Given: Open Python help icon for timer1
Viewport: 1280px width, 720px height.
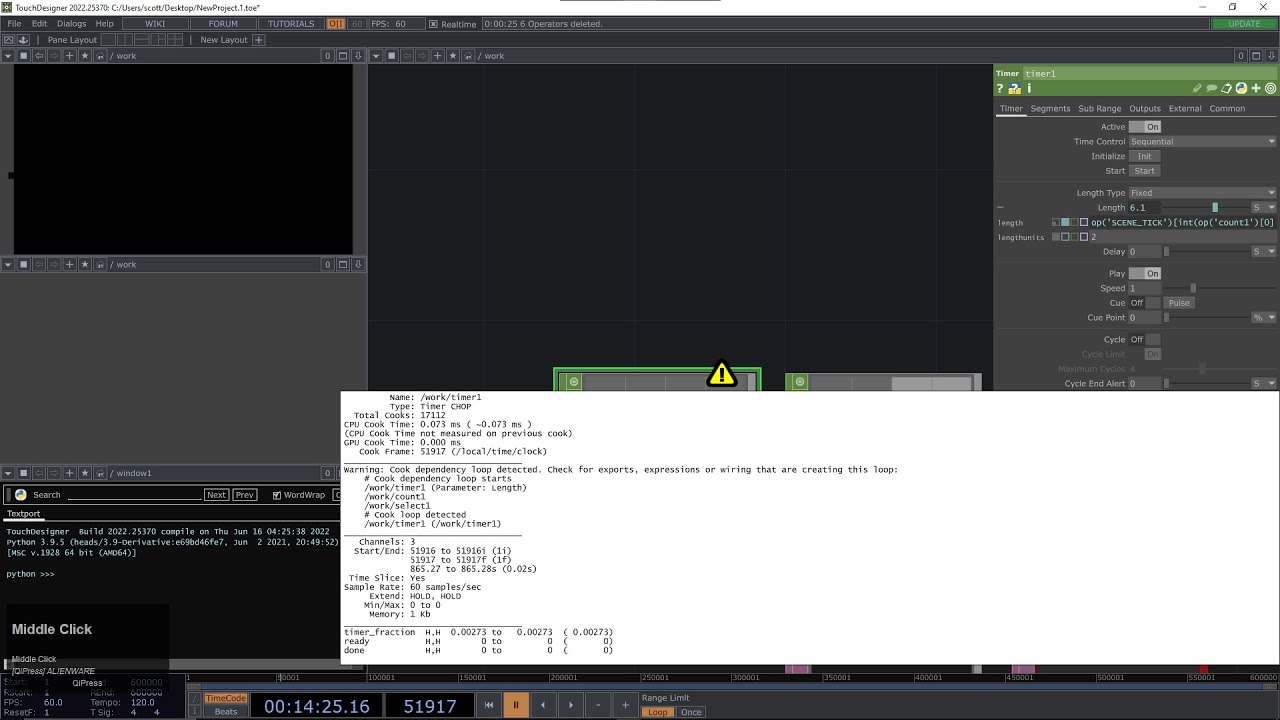Looking at the screenshot, I should point(1014,89).
